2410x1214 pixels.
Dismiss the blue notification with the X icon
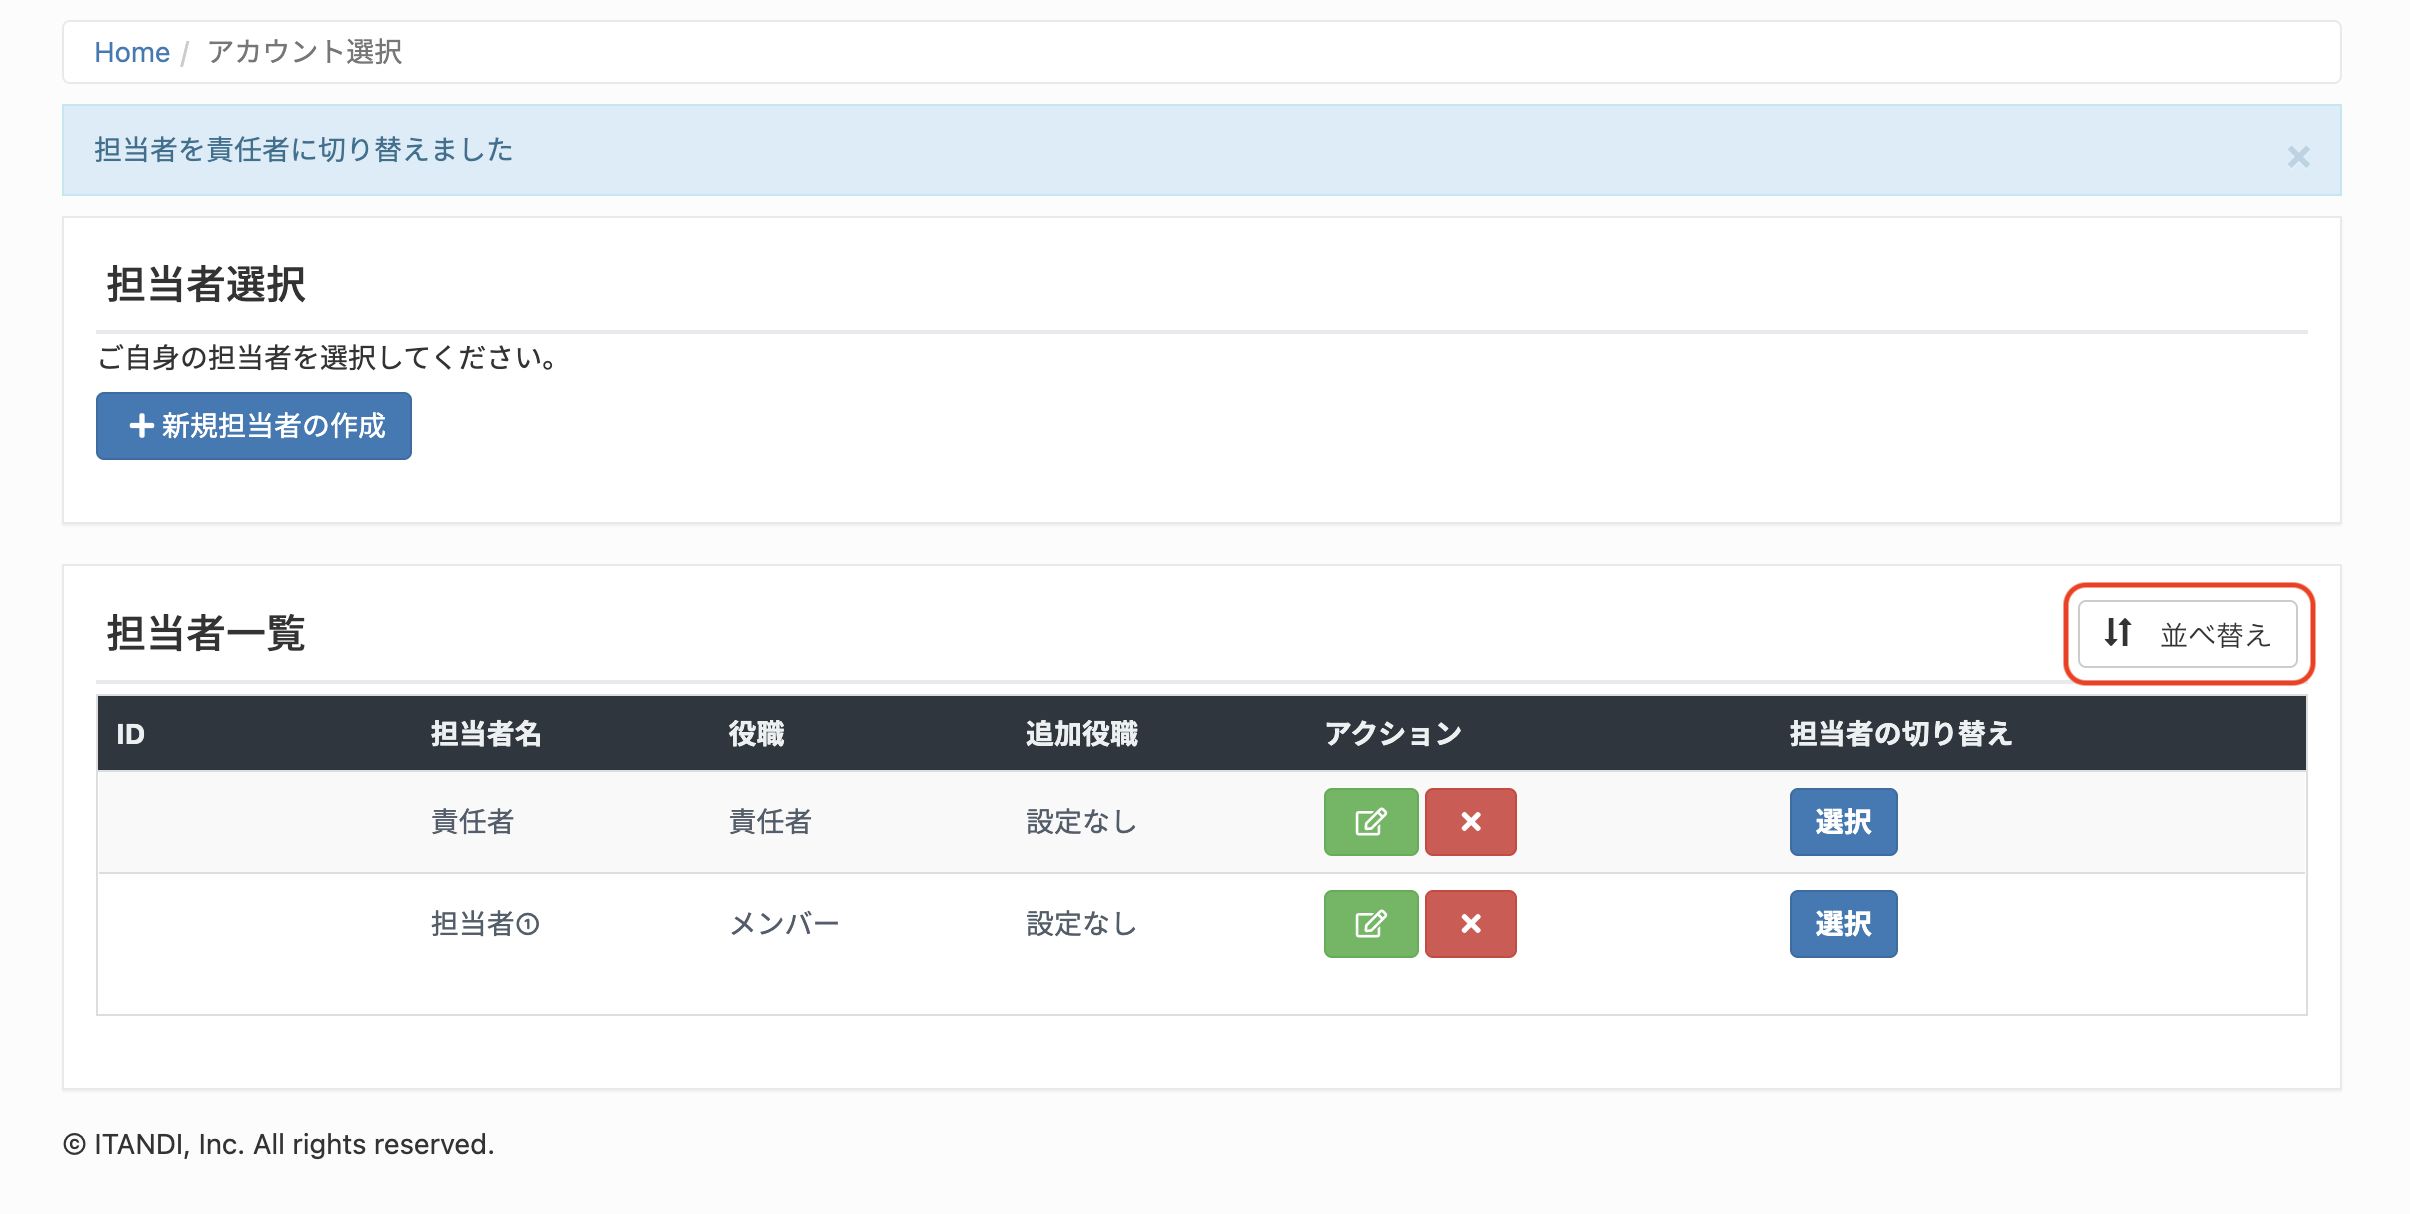[2298, 156]
